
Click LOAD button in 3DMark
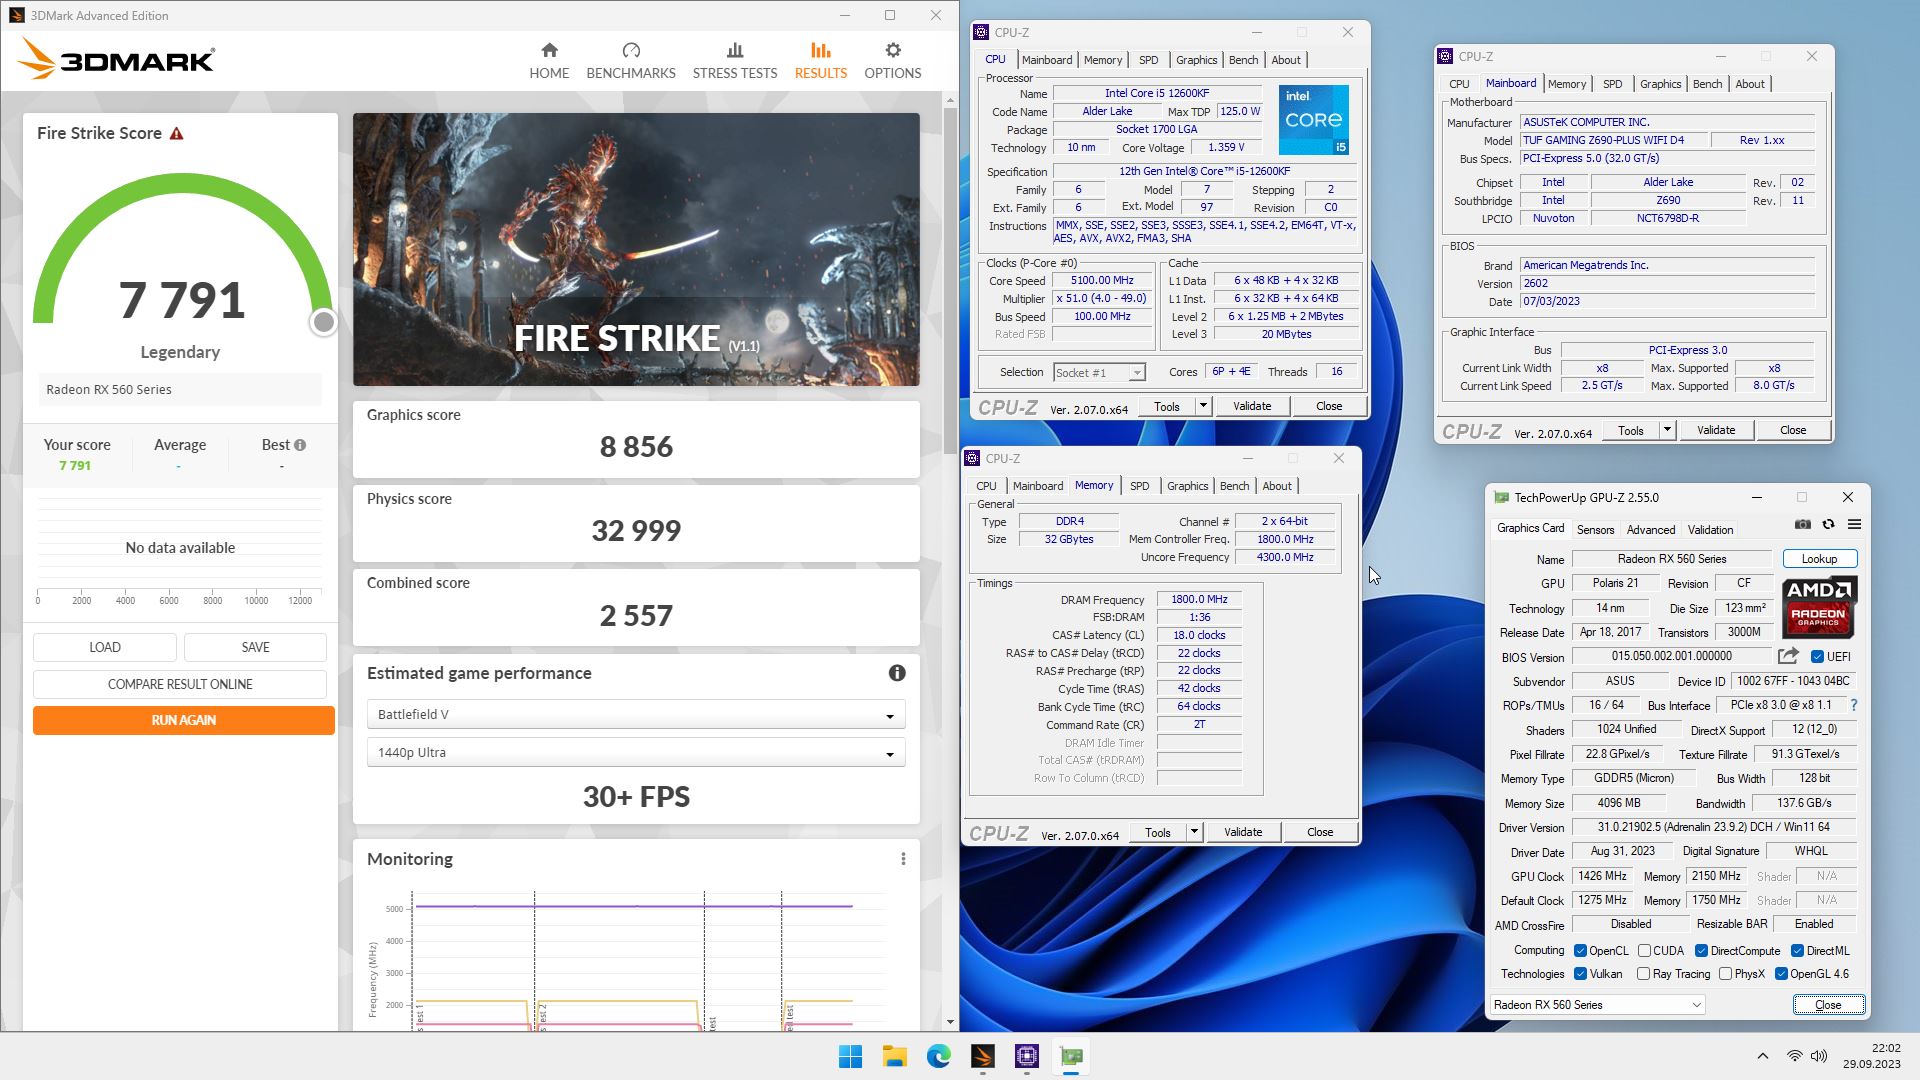click(x=105, y=647)
